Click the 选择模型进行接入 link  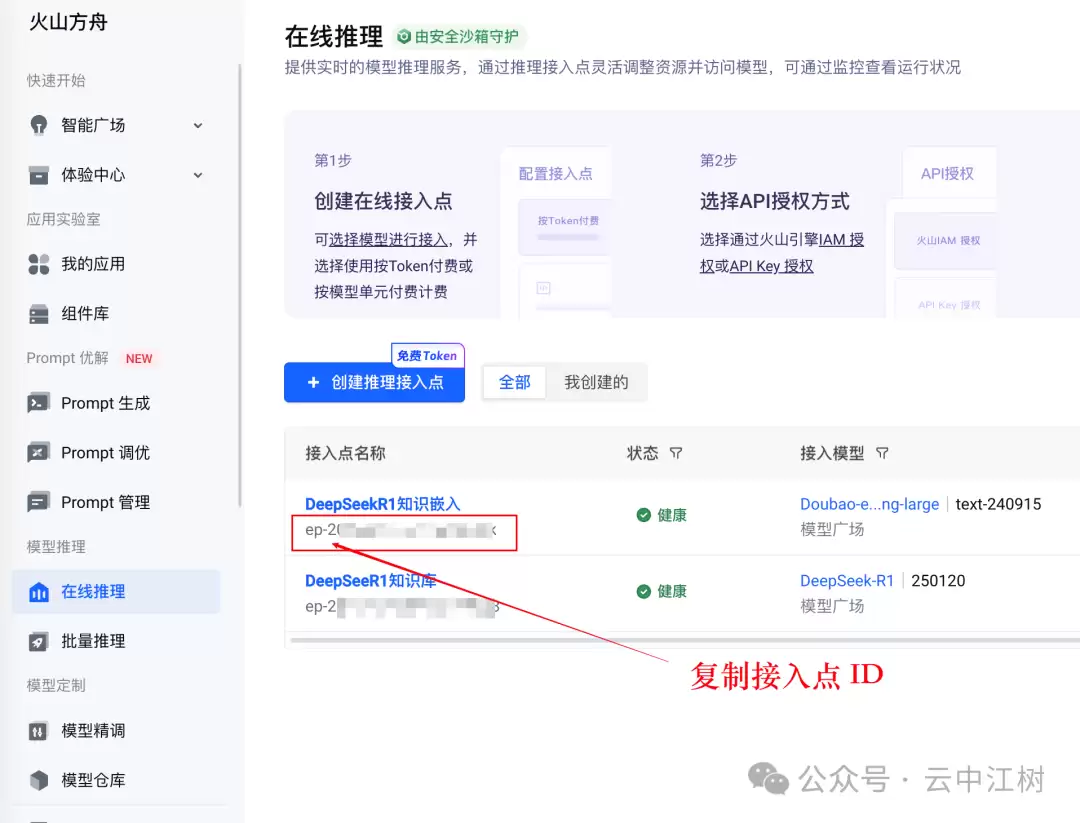388,240
